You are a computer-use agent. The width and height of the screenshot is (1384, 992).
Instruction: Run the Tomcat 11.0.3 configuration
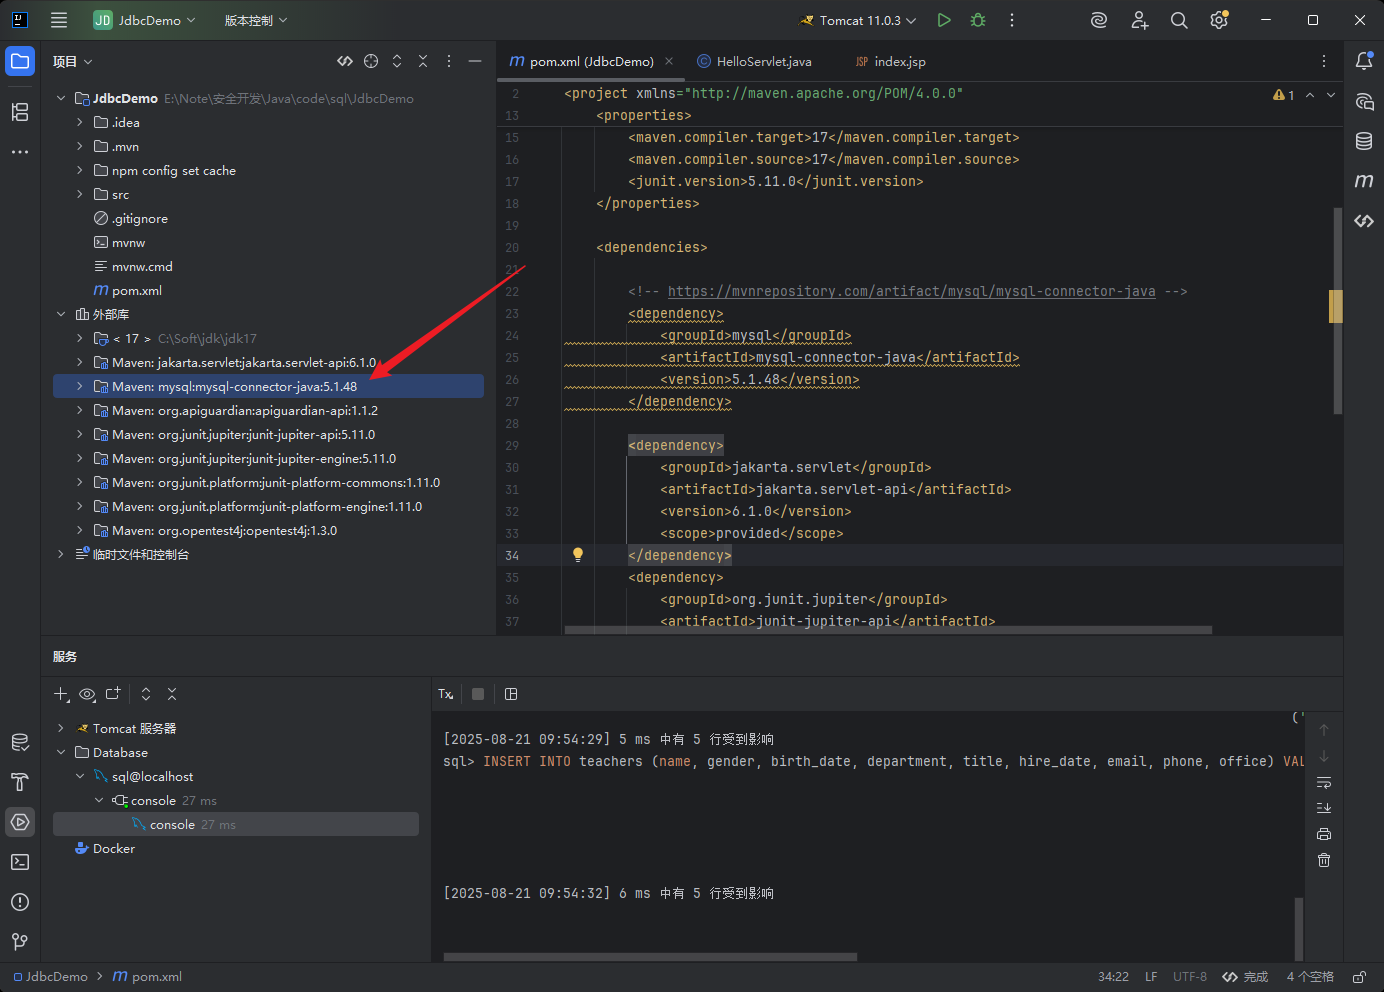(944, 20)
